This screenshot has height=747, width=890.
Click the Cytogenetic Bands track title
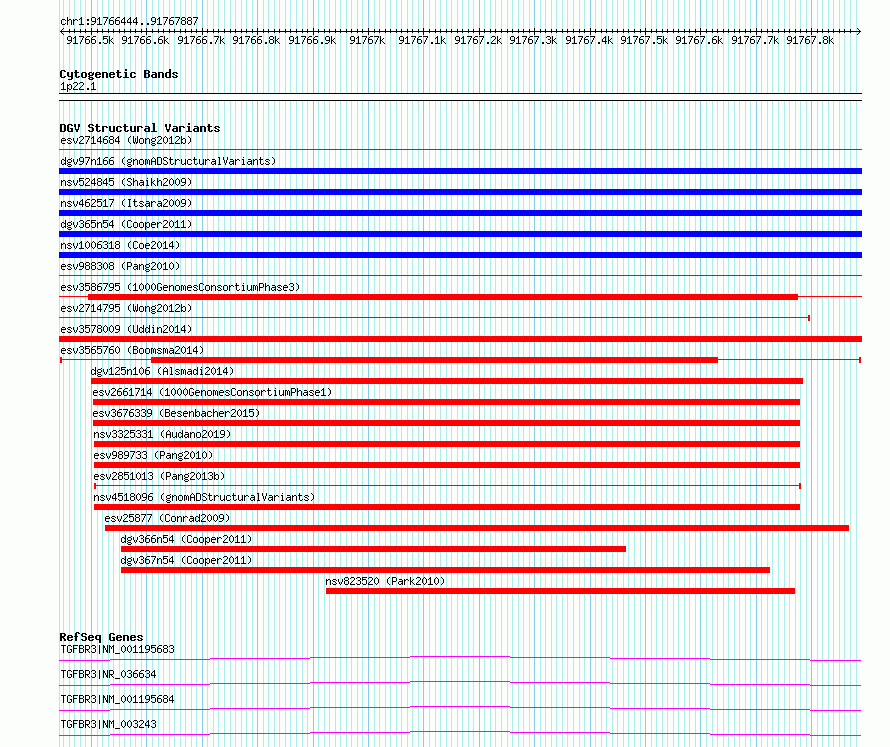coord(119,74)
